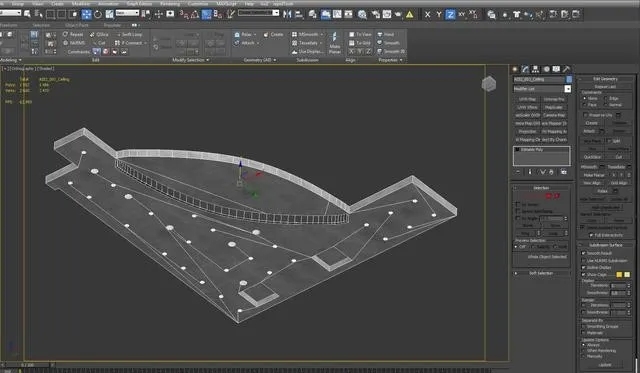Select the Edge constraint radio button
The width and height of the screenshot is (640, 373).
[x=606, y=98]
